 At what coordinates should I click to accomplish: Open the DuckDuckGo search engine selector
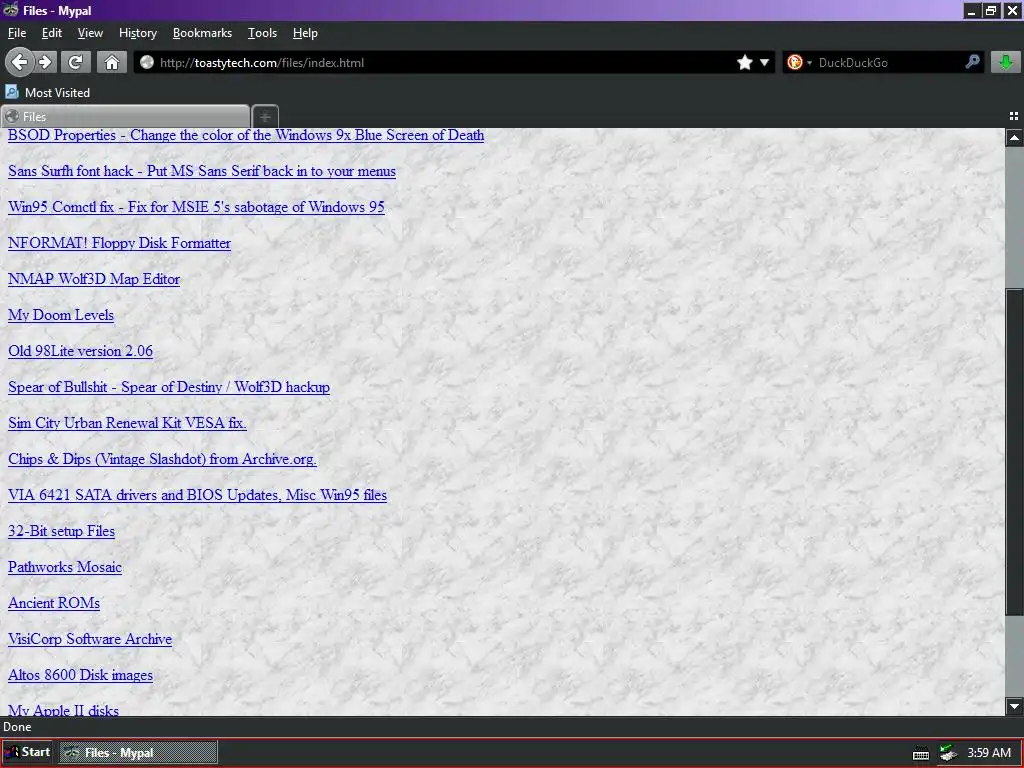[x=799, y=62]
